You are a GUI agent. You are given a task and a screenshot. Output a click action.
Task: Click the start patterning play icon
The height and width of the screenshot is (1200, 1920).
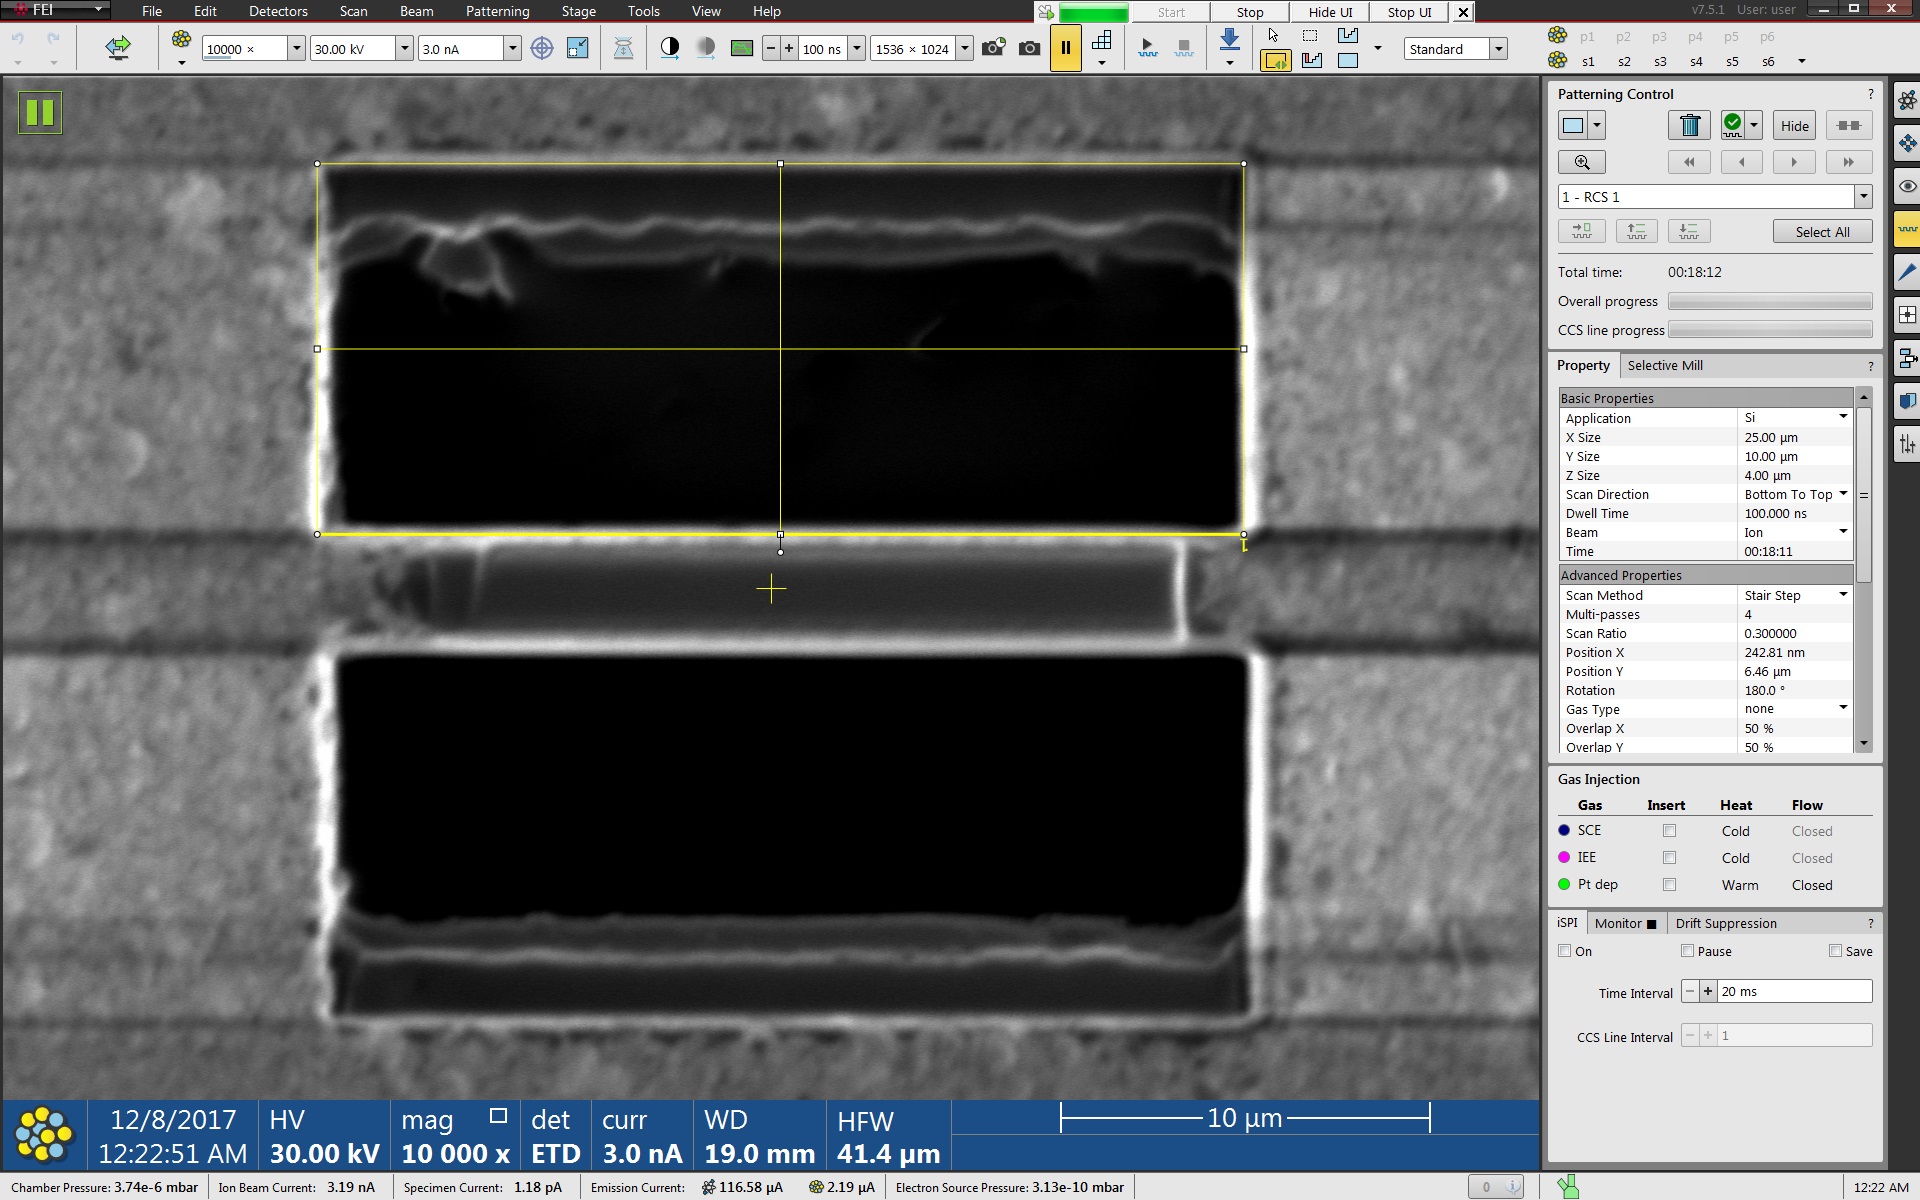[x=1147, y=48]
